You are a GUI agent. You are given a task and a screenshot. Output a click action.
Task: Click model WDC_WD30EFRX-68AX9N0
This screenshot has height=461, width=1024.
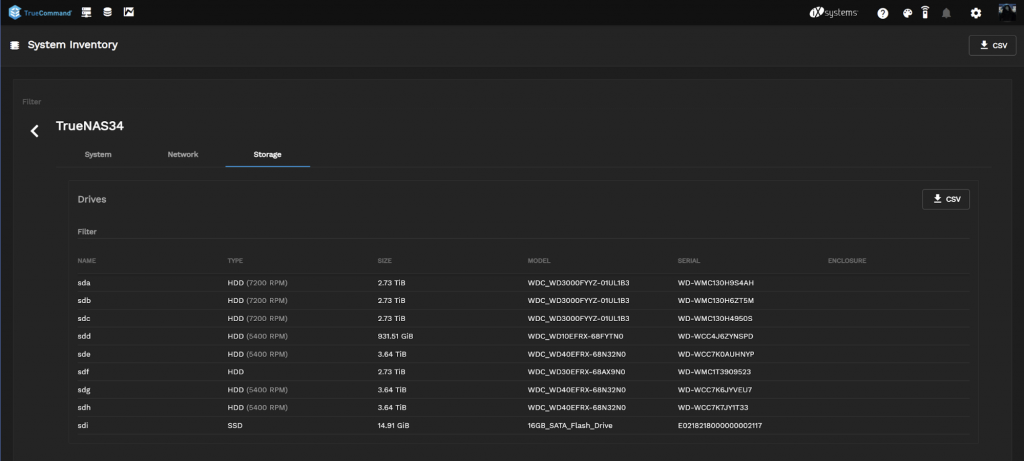click(x=577, y=372)
